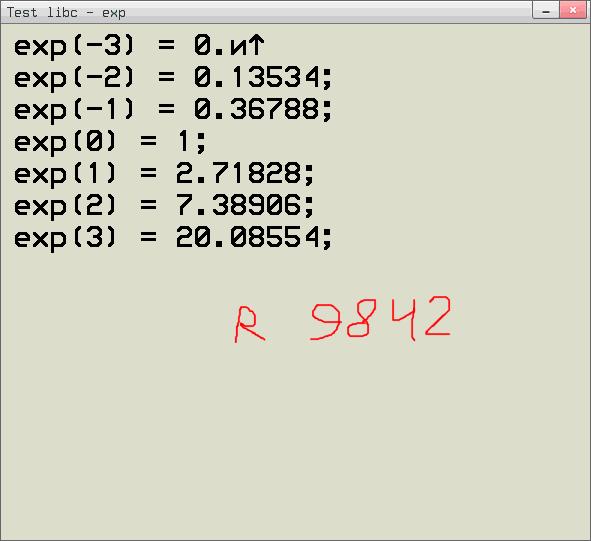
Task: Click the exp(-1) = 0.36788 line
Action: coord(173,110)
